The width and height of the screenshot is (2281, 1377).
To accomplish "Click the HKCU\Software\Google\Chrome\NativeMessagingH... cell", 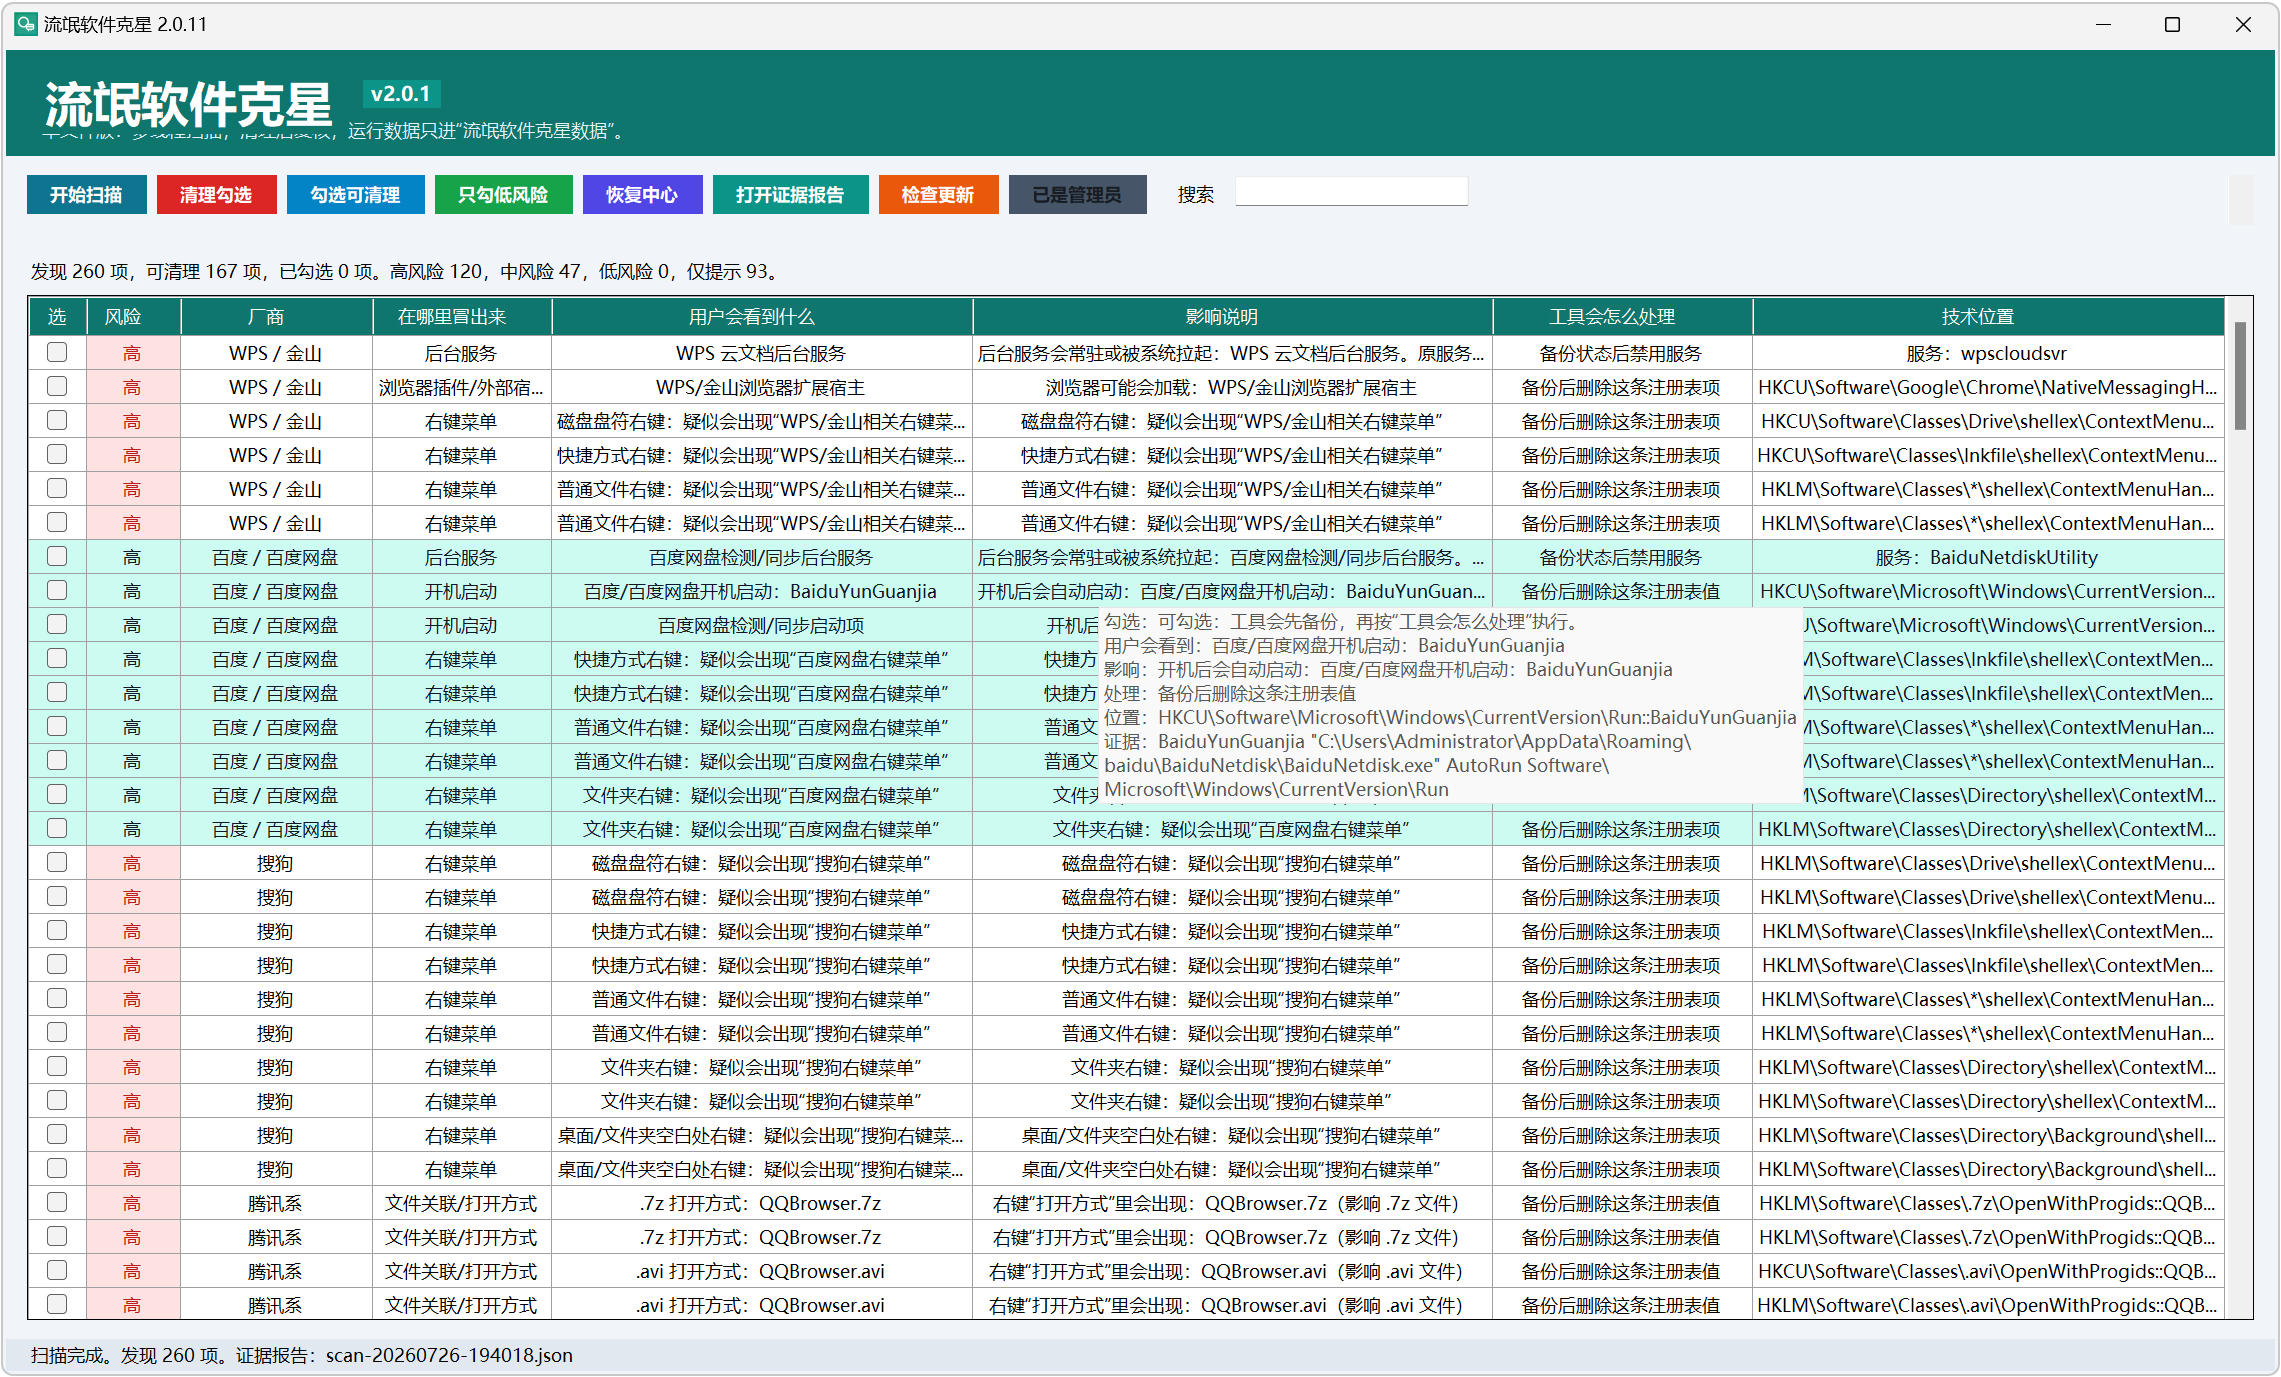I will pos(1987,387).
